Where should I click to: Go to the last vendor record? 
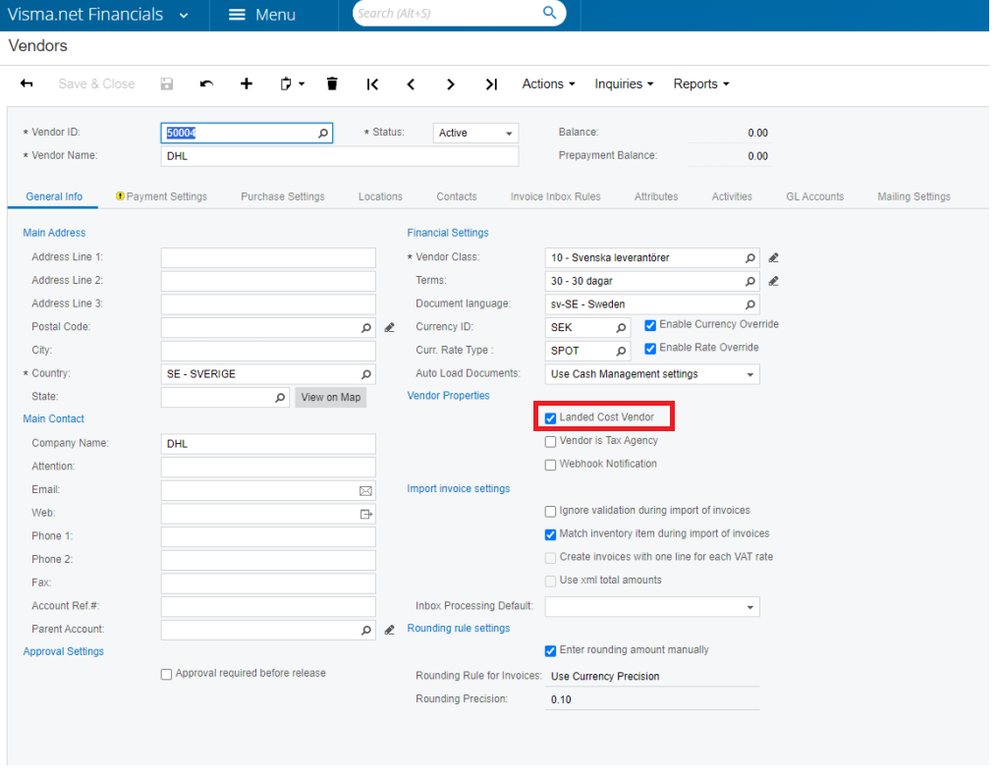[491, 84]
